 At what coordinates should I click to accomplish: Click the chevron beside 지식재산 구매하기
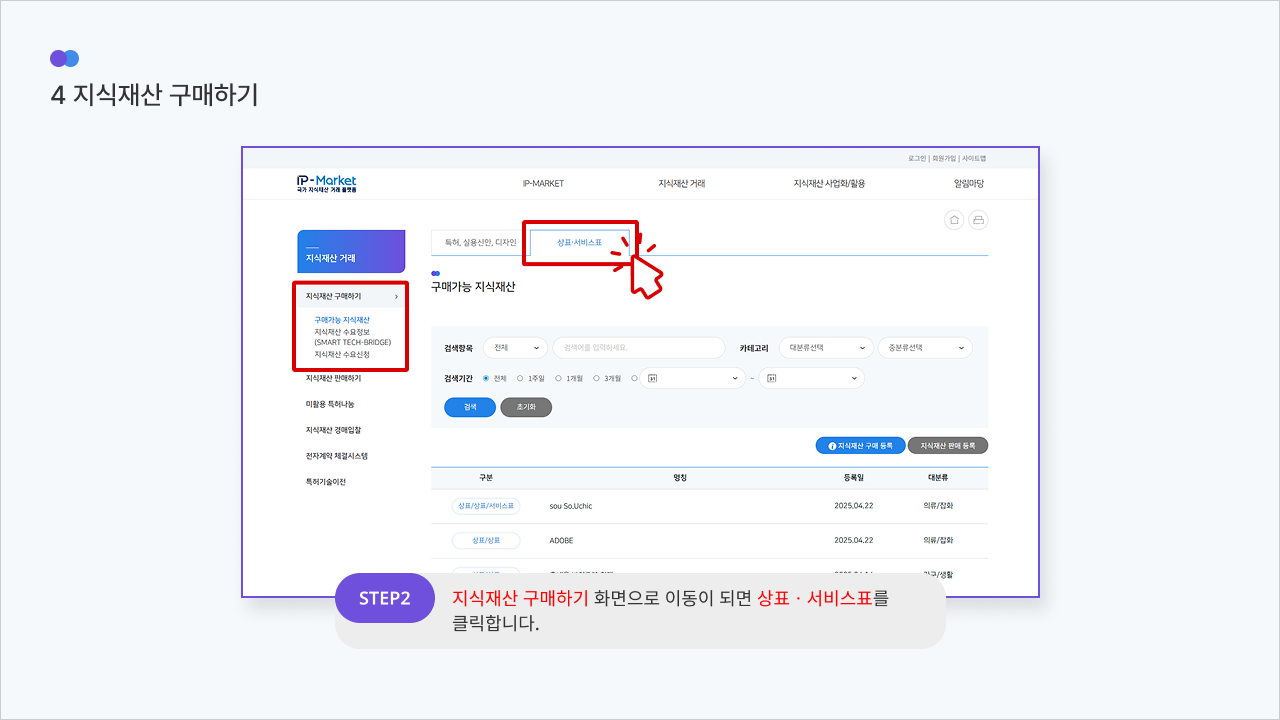(x=396, y=297)
